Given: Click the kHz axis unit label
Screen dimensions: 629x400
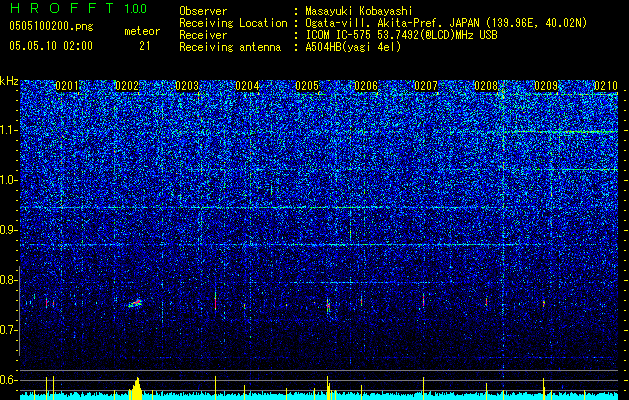Looking at the screenshot, I should pyautogui.click(x=9, y=81).
